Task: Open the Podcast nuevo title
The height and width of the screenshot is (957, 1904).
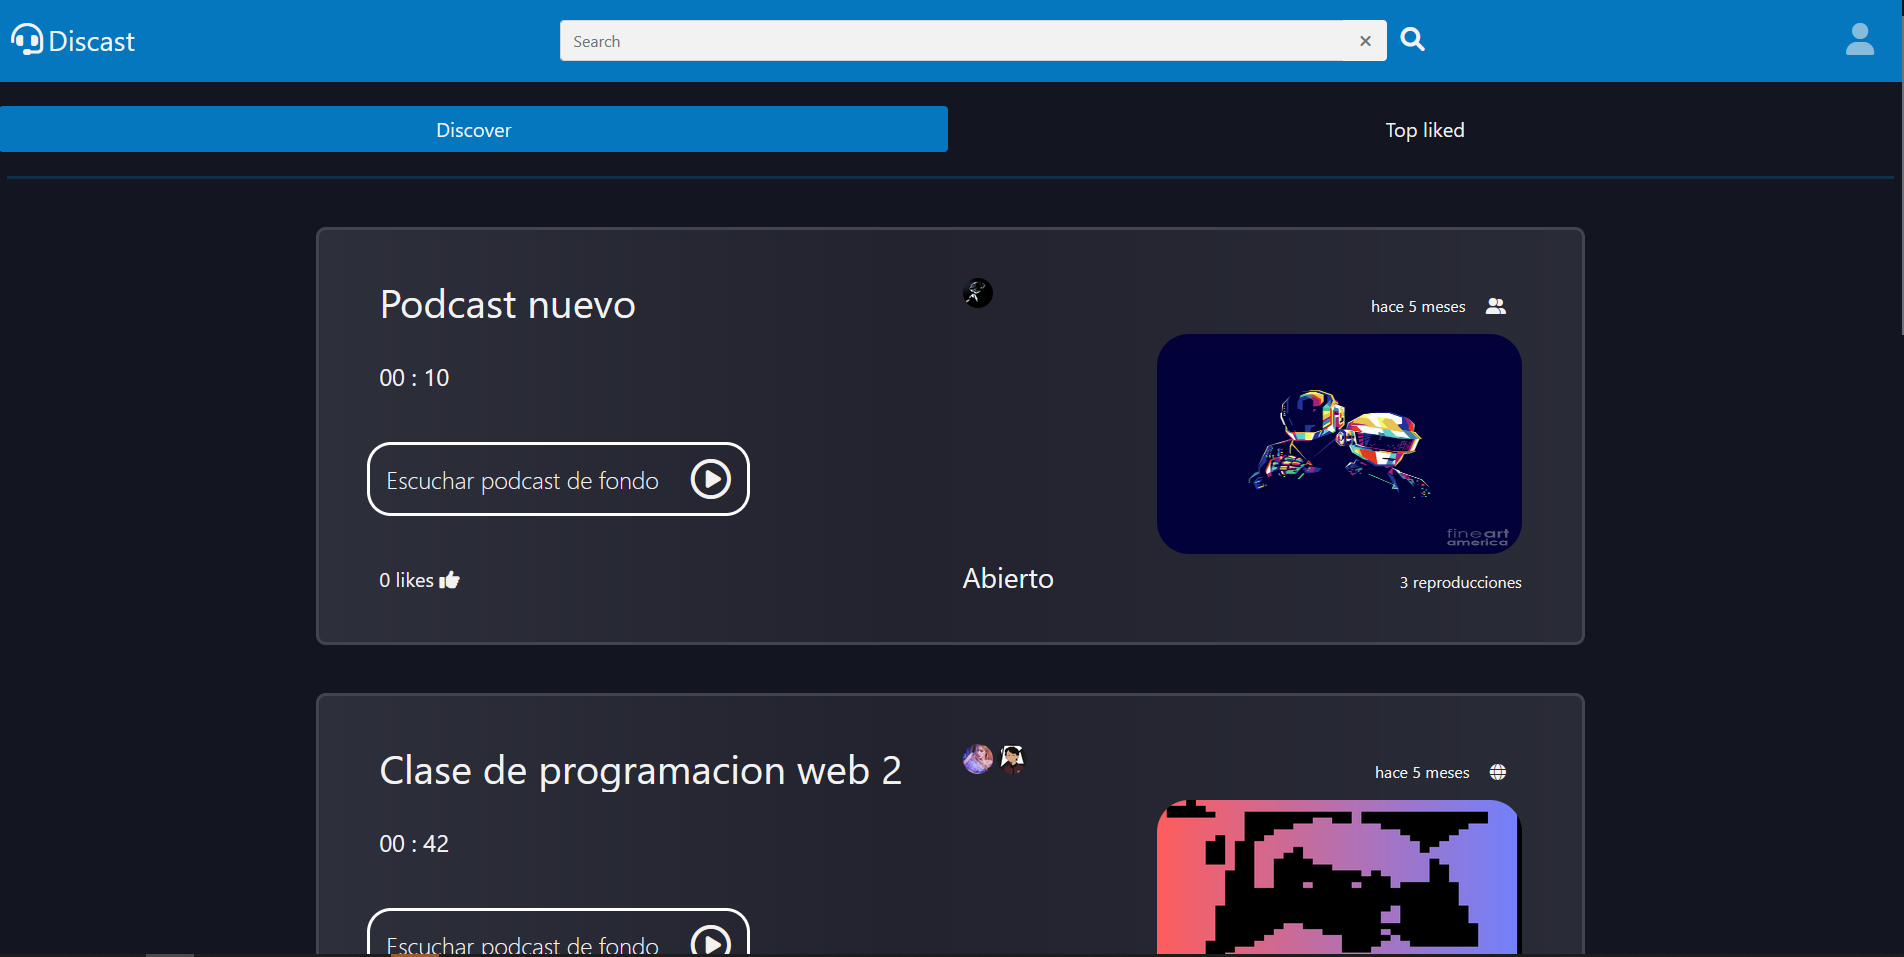Action: pos(507,305)
